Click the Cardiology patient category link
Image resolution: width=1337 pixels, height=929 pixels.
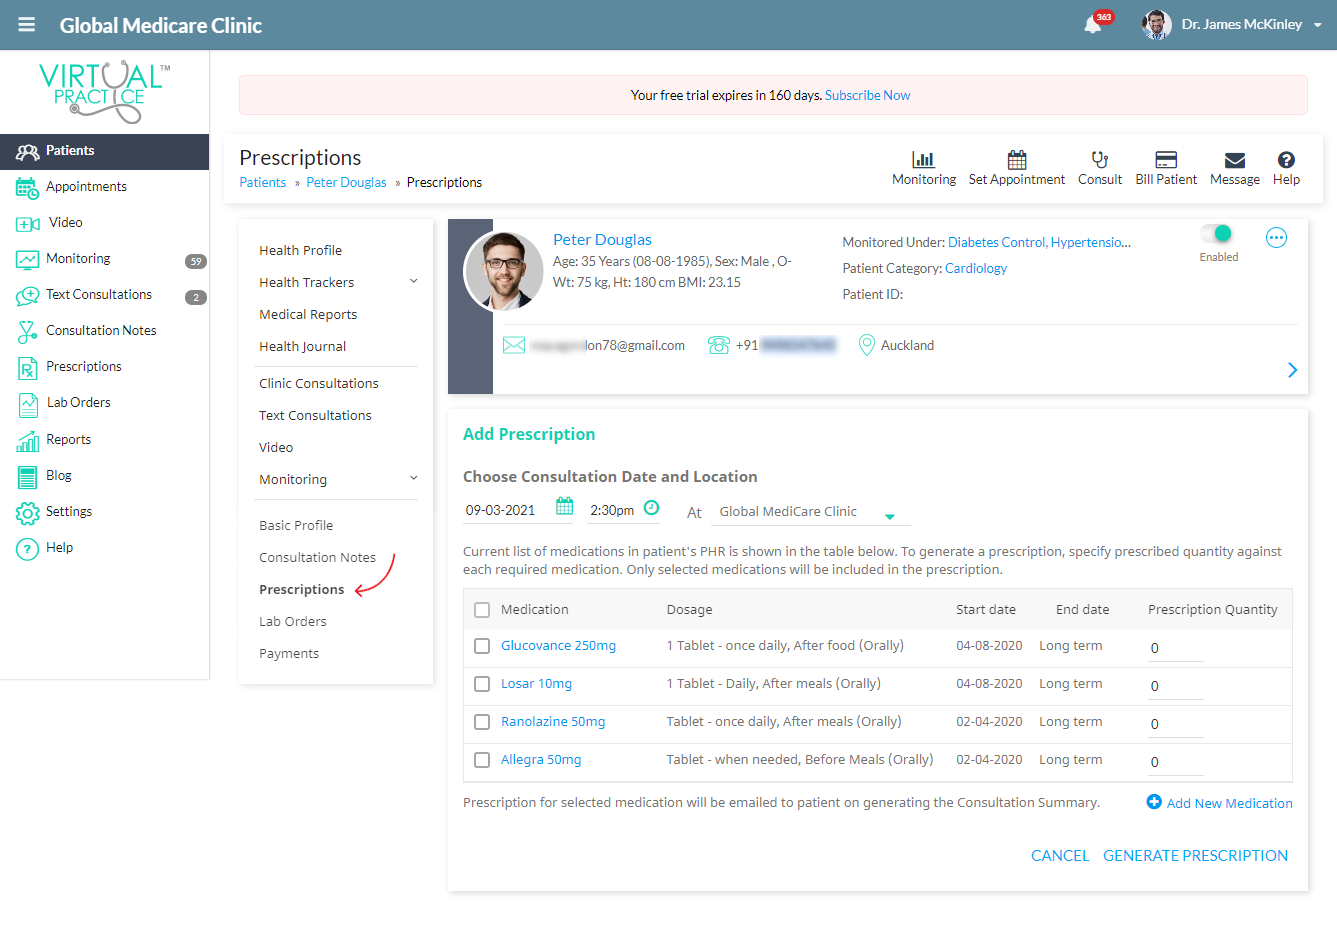click(976, 268)
